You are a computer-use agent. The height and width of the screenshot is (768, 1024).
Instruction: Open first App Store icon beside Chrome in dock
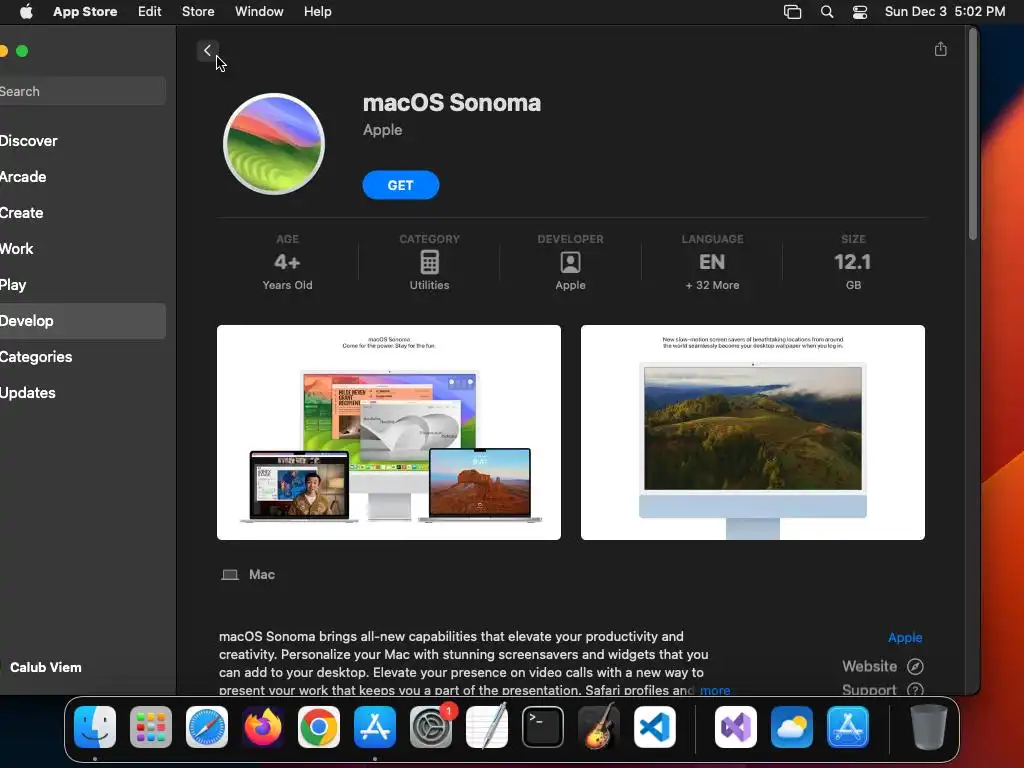click(375, 727)
